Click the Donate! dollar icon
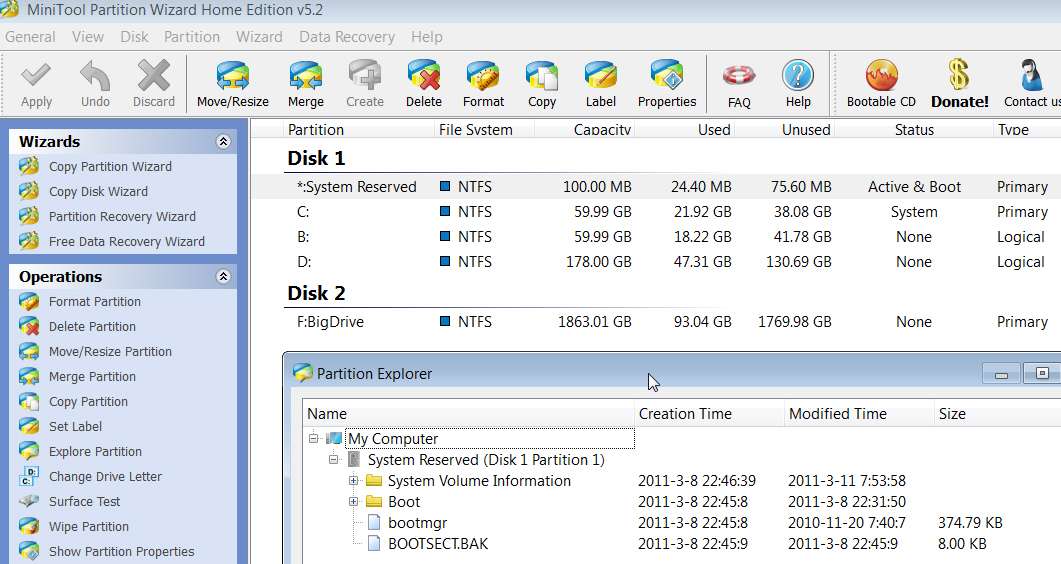 click(959, 75)
